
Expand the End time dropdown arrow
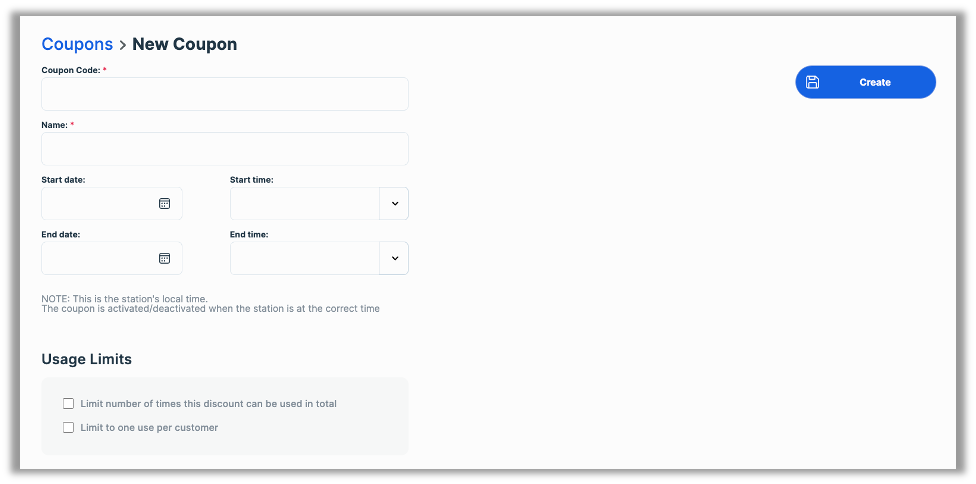394,258
